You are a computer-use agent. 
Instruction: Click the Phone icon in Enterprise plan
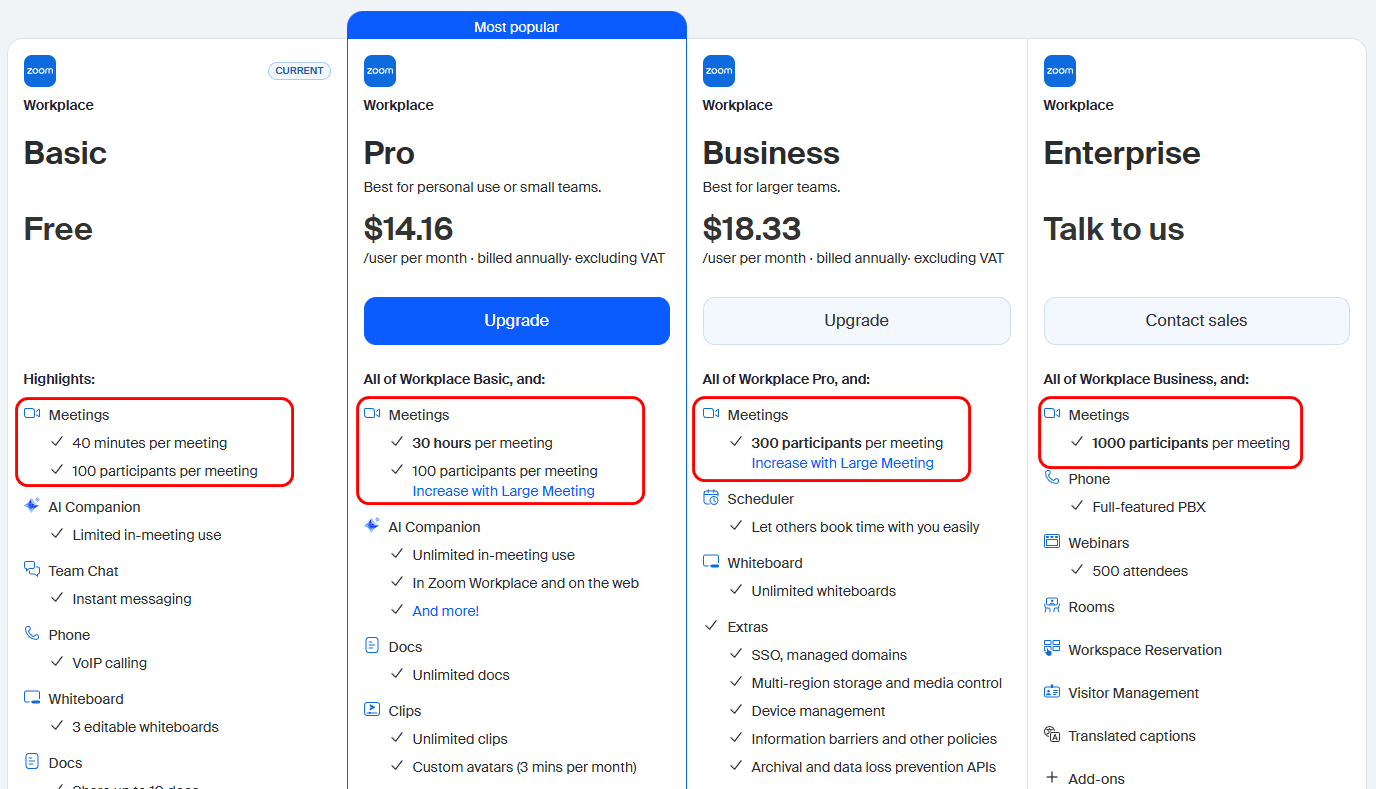(1052, 478)
